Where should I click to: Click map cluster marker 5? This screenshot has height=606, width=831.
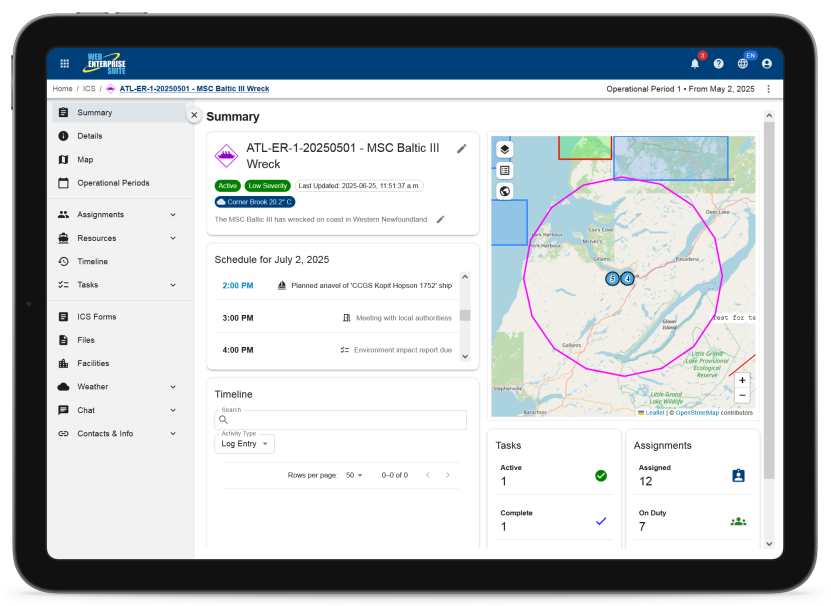pos(613,278)
